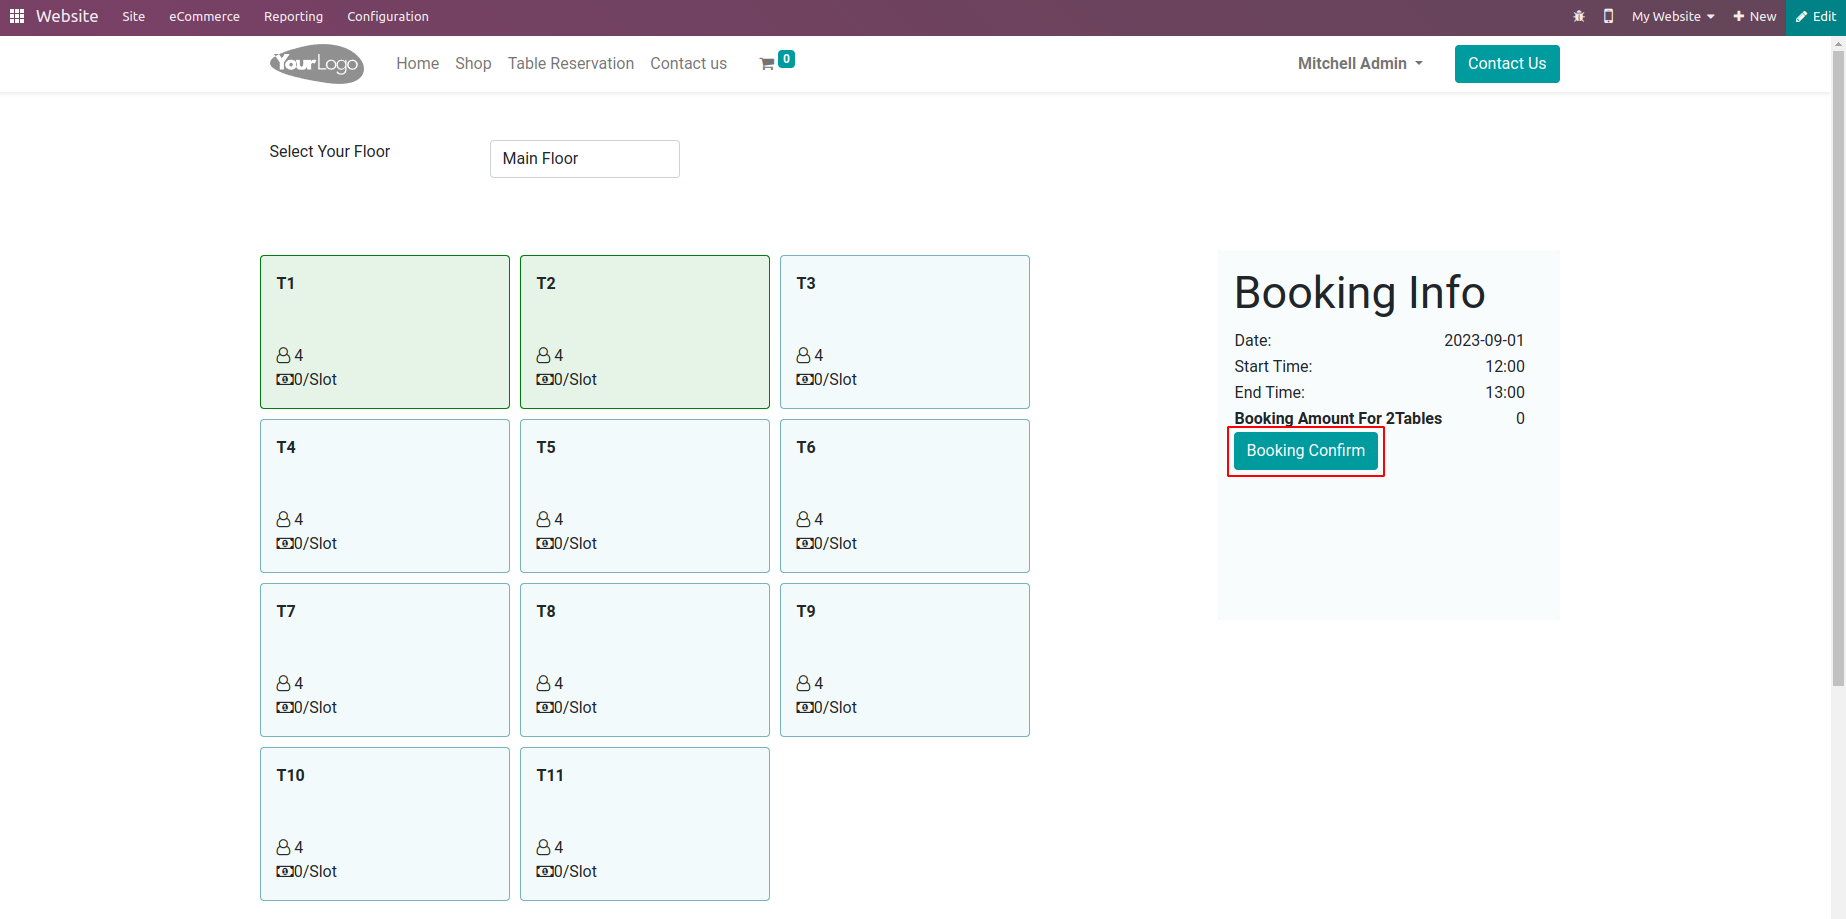This screenshot has width=1846, height=919.
Task: Toggle mobile preview phone icon
Action: click(x=1608, y=16)
